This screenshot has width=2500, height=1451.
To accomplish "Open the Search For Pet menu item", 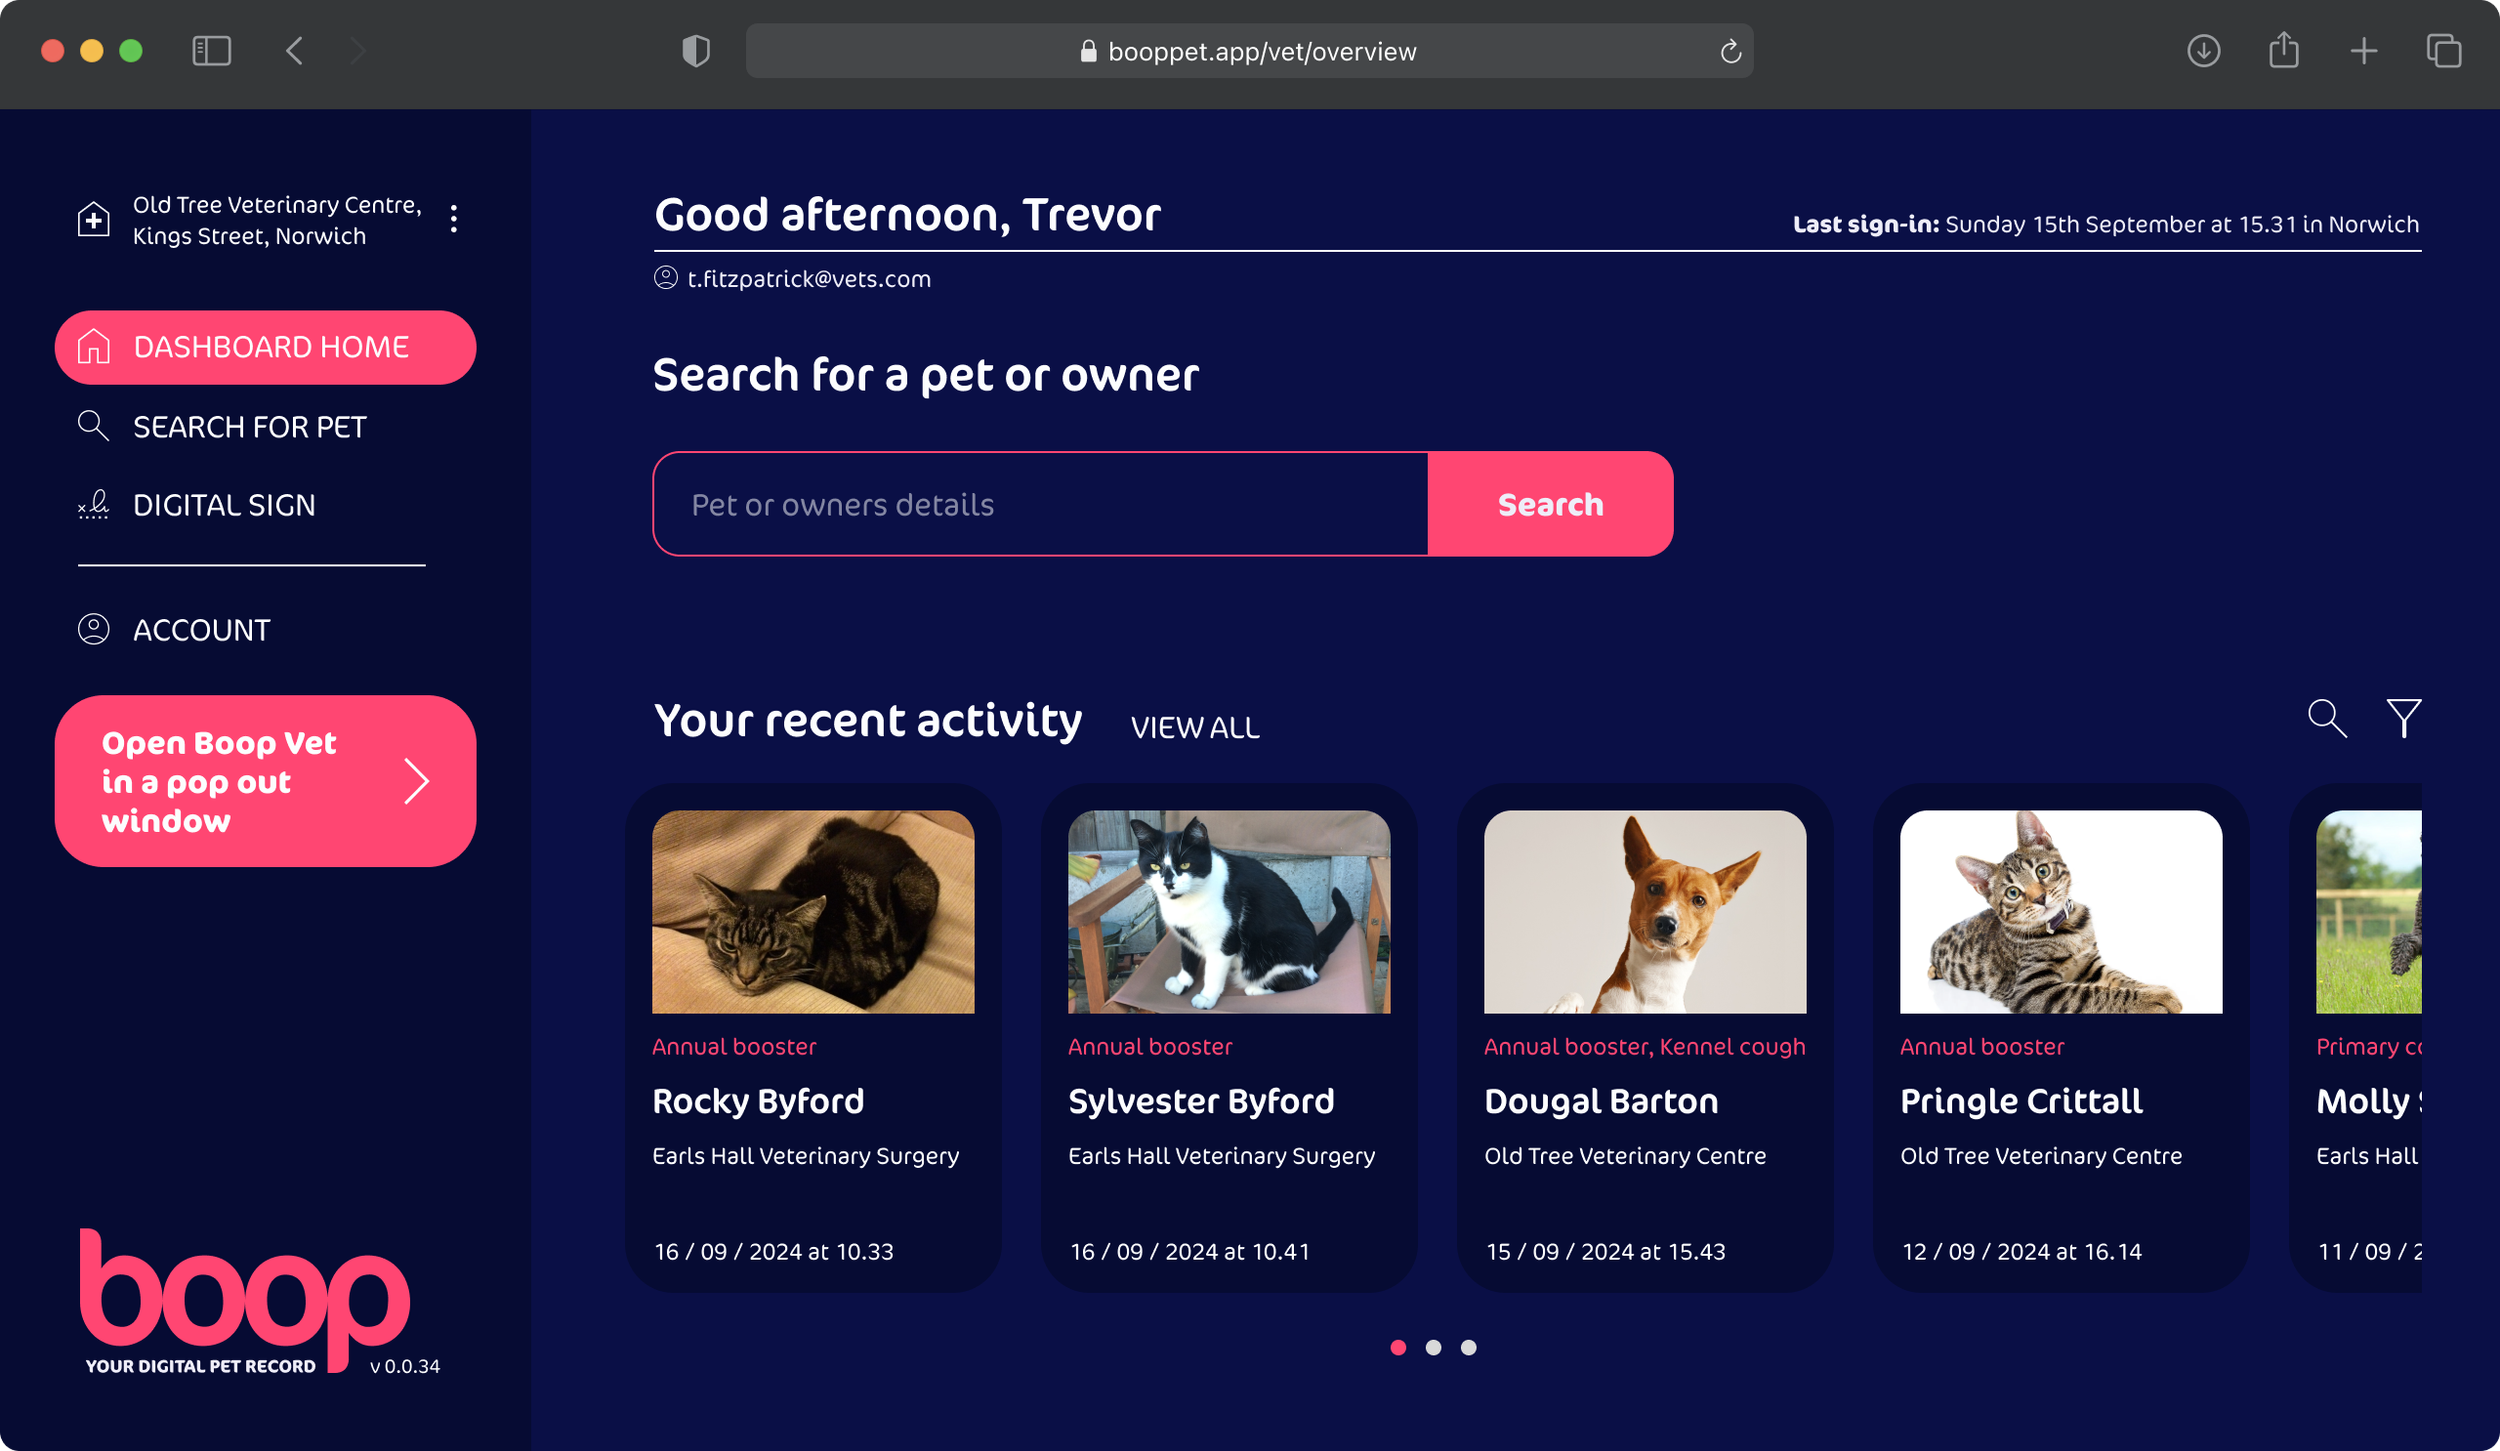I will click(249, 427).
